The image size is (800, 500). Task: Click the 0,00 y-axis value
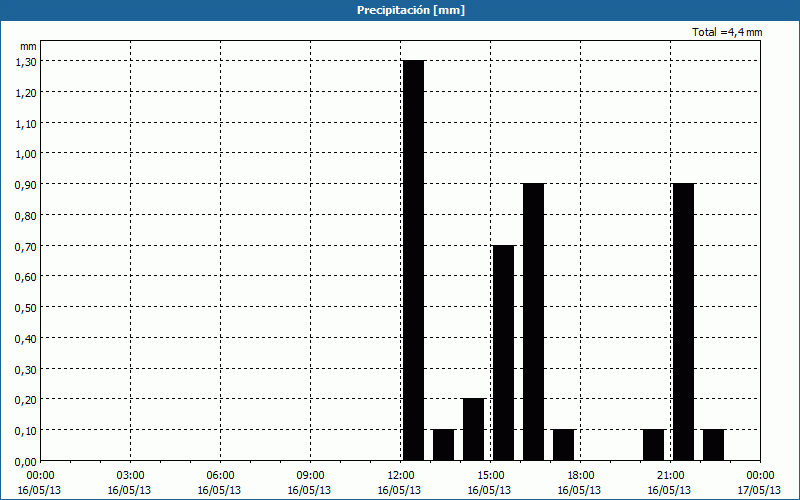click(x=26, y=462)
